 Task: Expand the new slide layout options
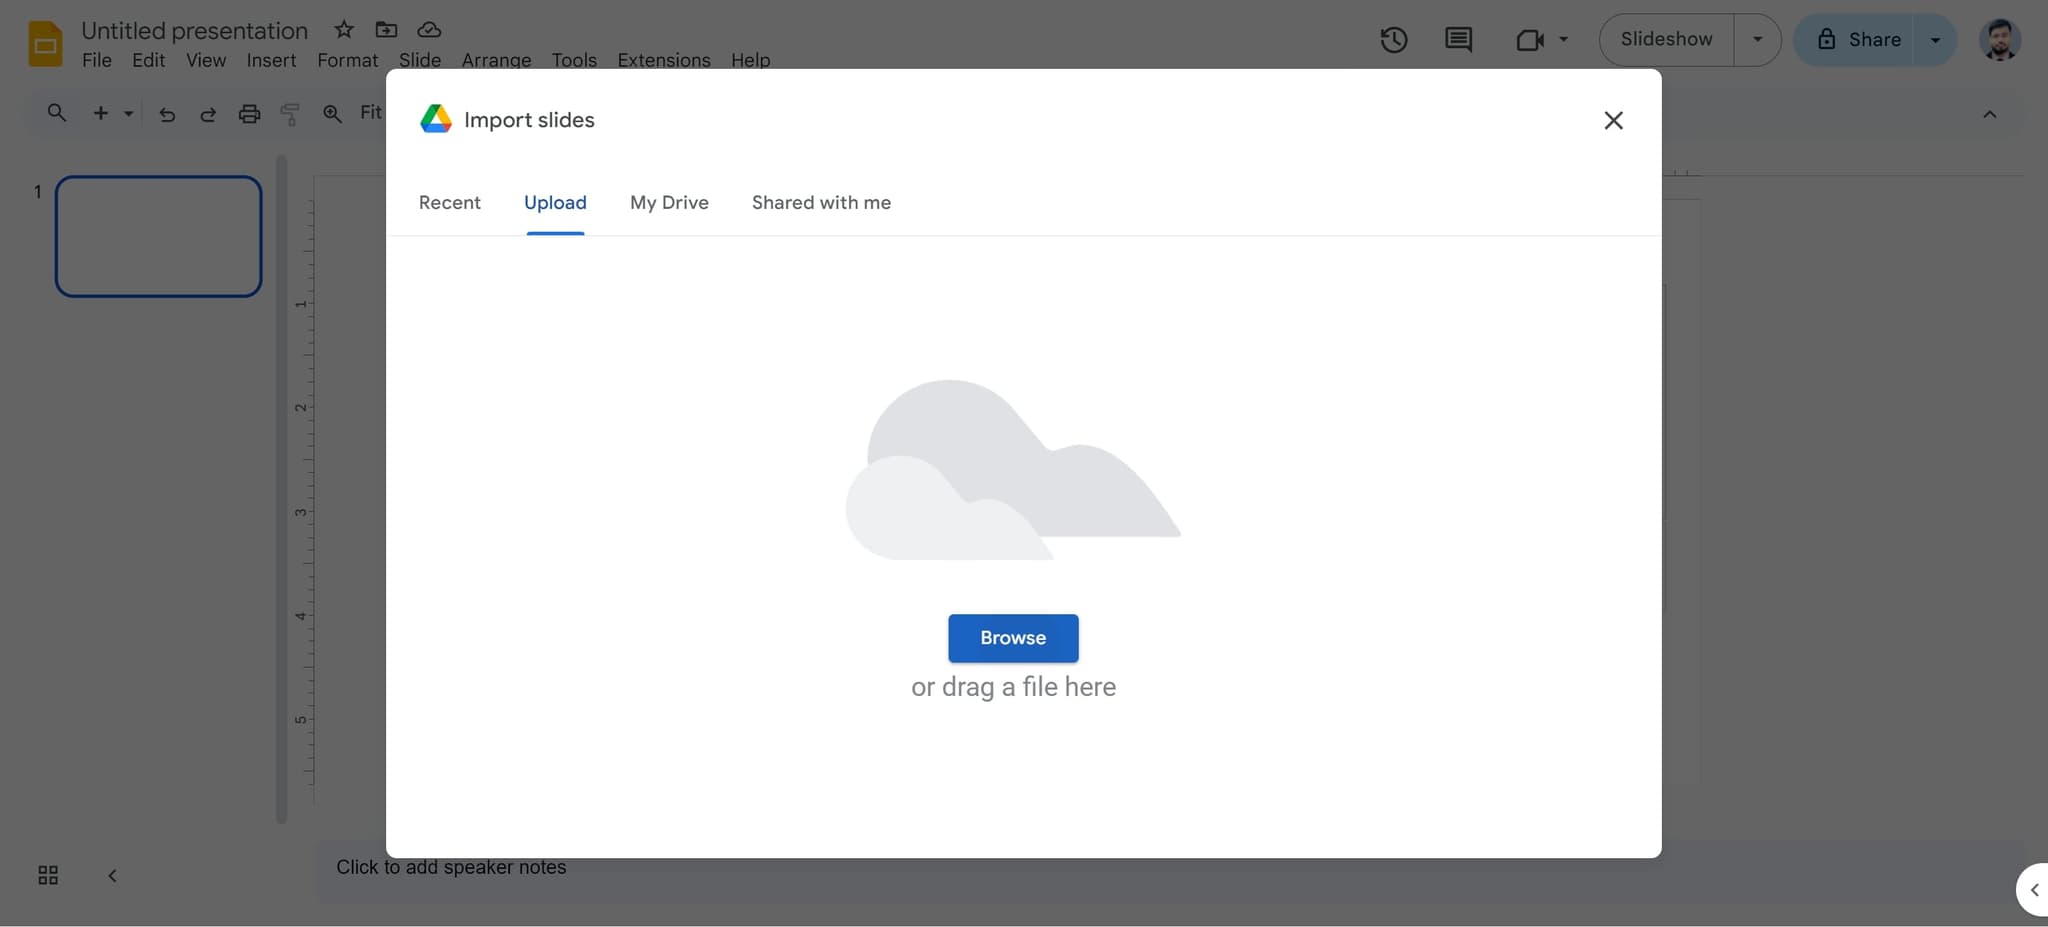pyautogui.click(x=128, y=114)
